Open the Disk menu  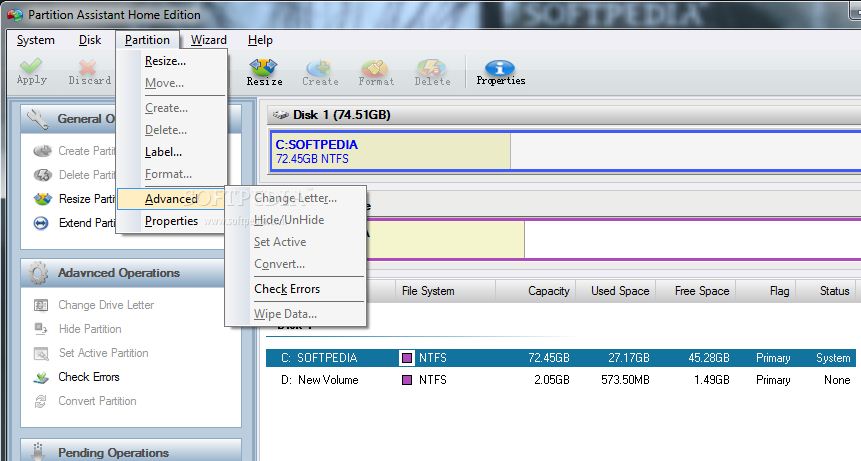(90, 40)
